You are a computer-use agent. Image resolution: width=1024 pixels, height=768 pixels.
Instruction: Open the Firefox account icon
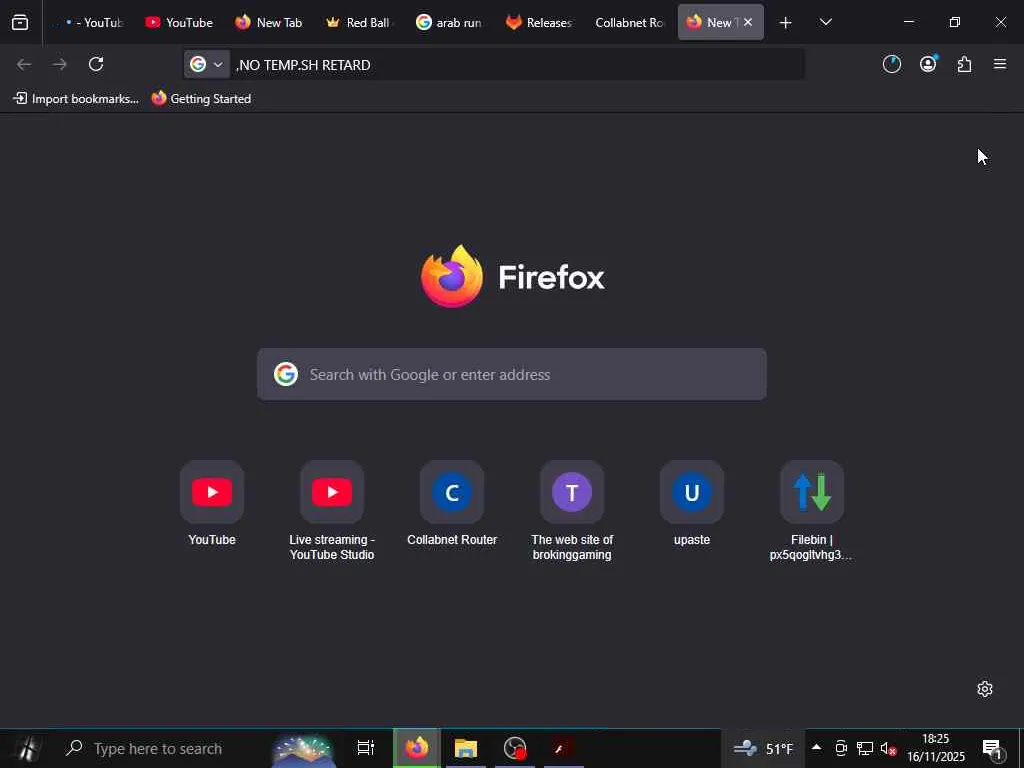point(928,64)
